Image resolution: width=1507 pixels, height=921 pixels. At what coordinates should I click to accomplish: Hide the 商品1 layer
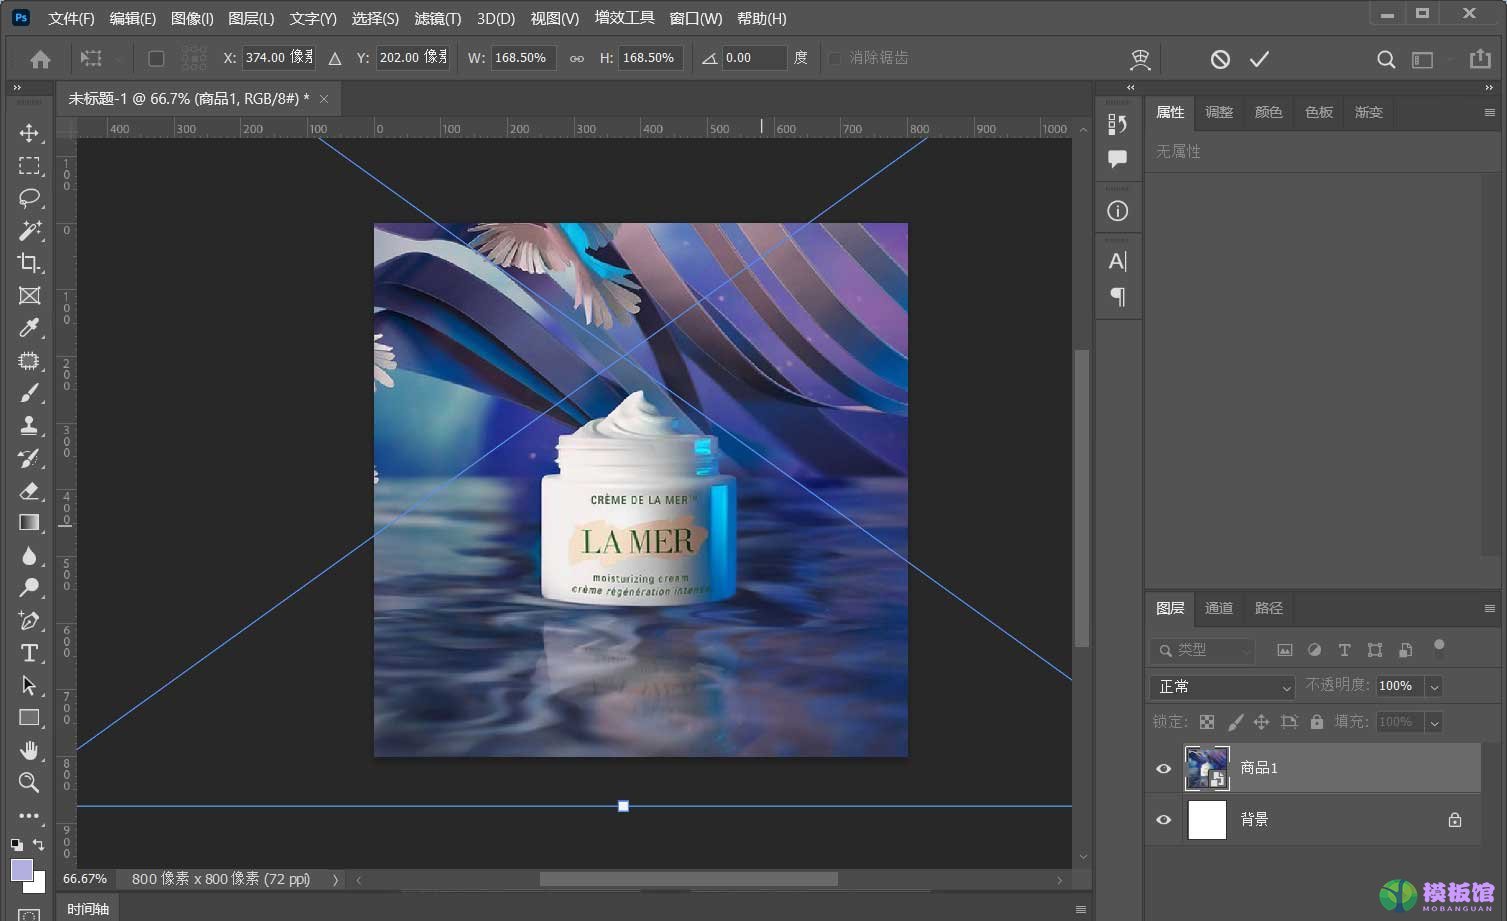point(1164,768)
